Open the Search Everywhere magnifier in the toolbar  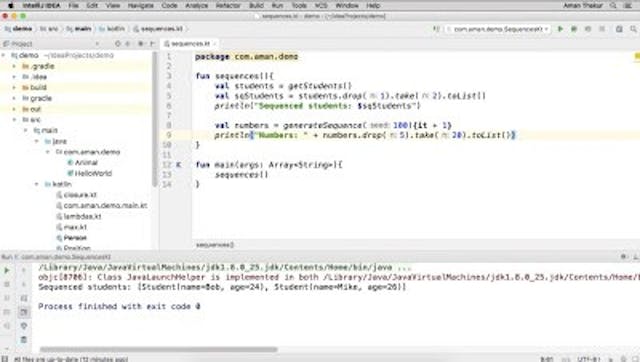point(633,29)
